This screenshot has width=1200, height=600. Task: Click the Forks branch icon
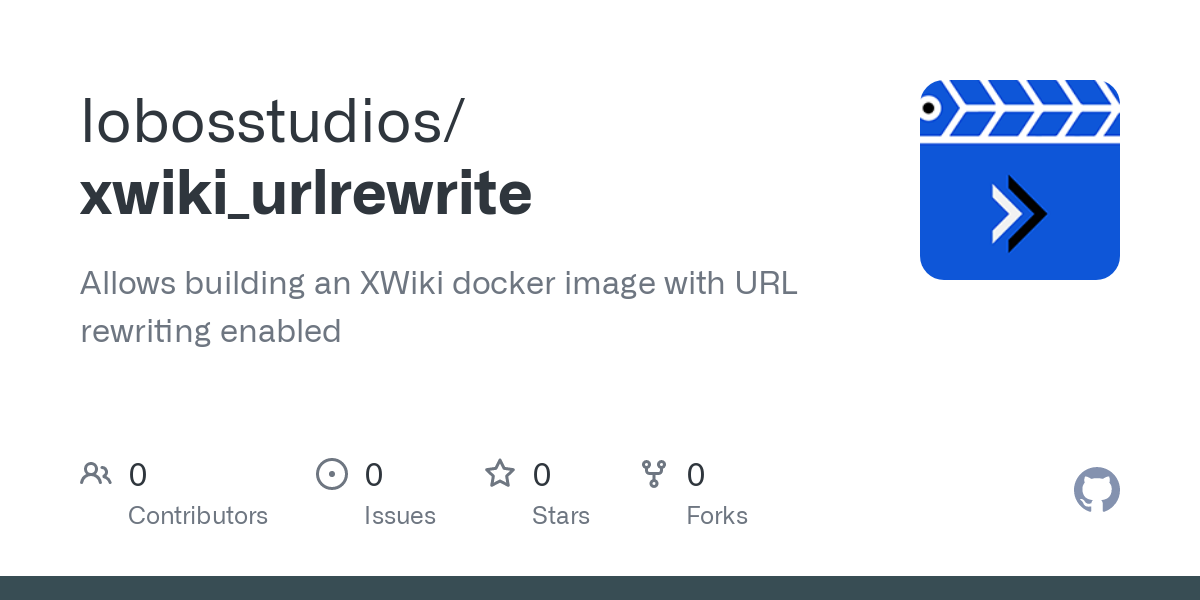(654, 474)
